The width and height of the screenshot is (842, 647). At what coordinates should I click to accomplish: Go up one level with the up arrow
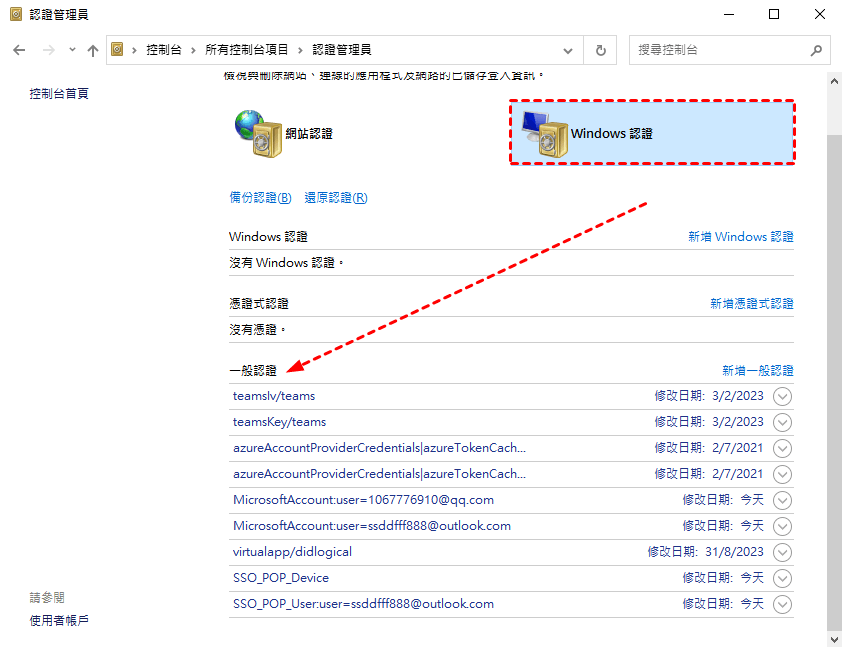pos(93,50)
